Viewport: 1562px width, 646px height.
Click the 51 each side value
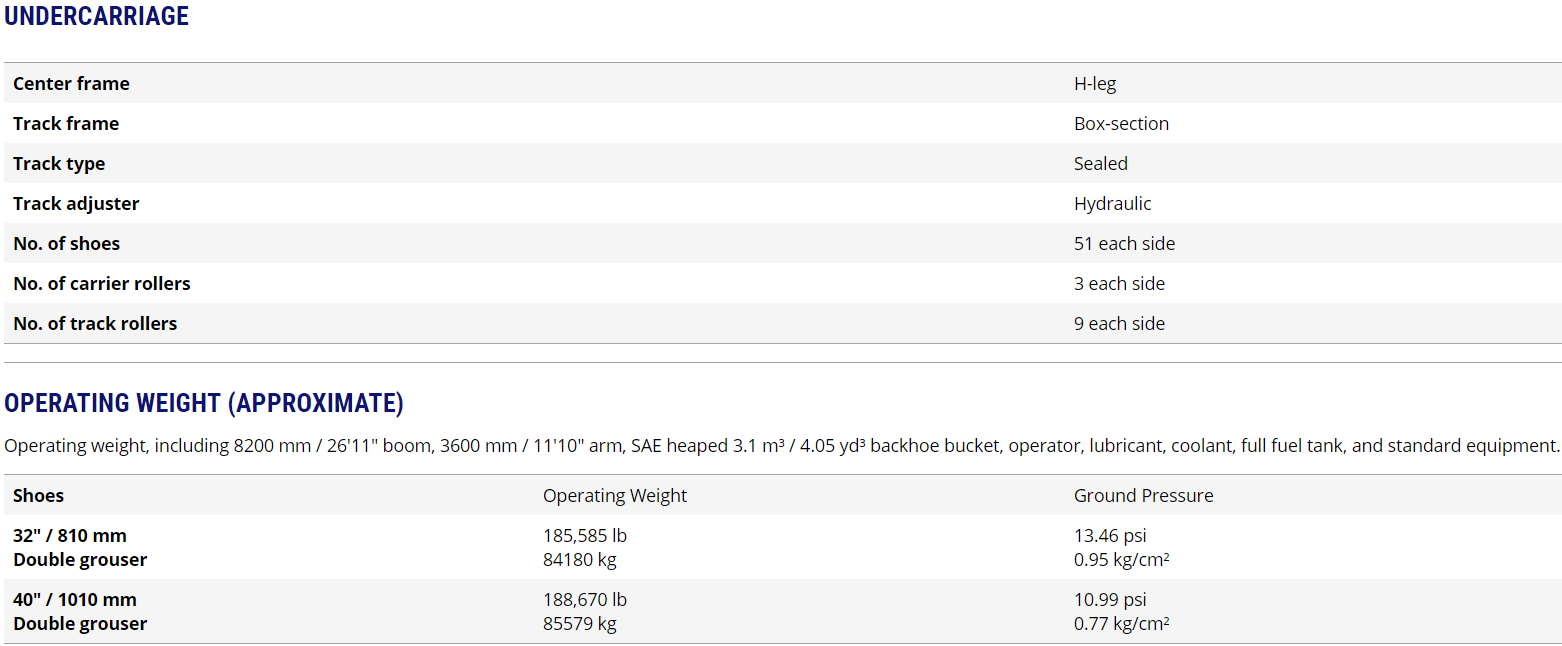click(1124, 244)
